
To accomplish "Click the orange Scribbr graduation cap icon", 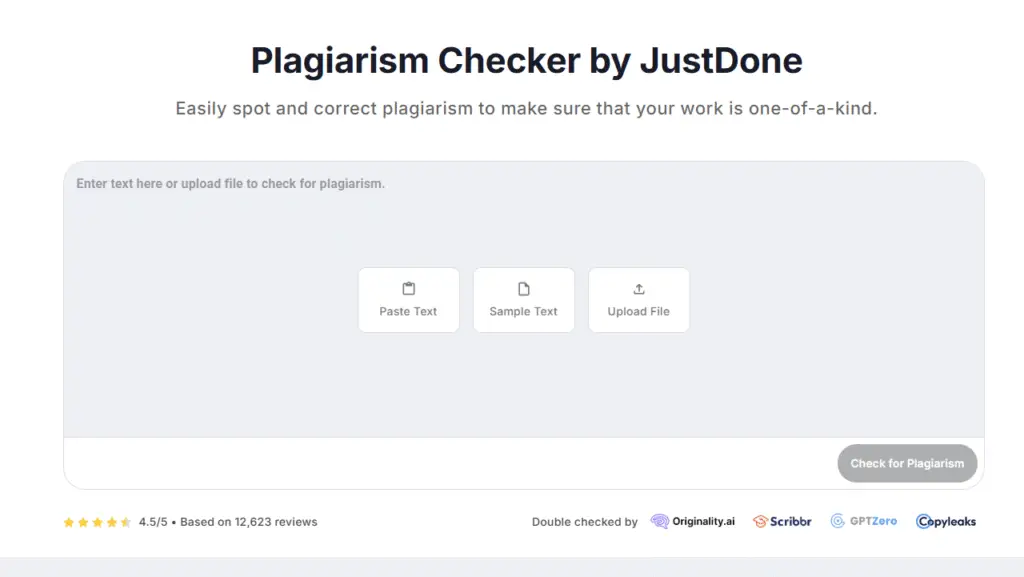I will (760, 521).
